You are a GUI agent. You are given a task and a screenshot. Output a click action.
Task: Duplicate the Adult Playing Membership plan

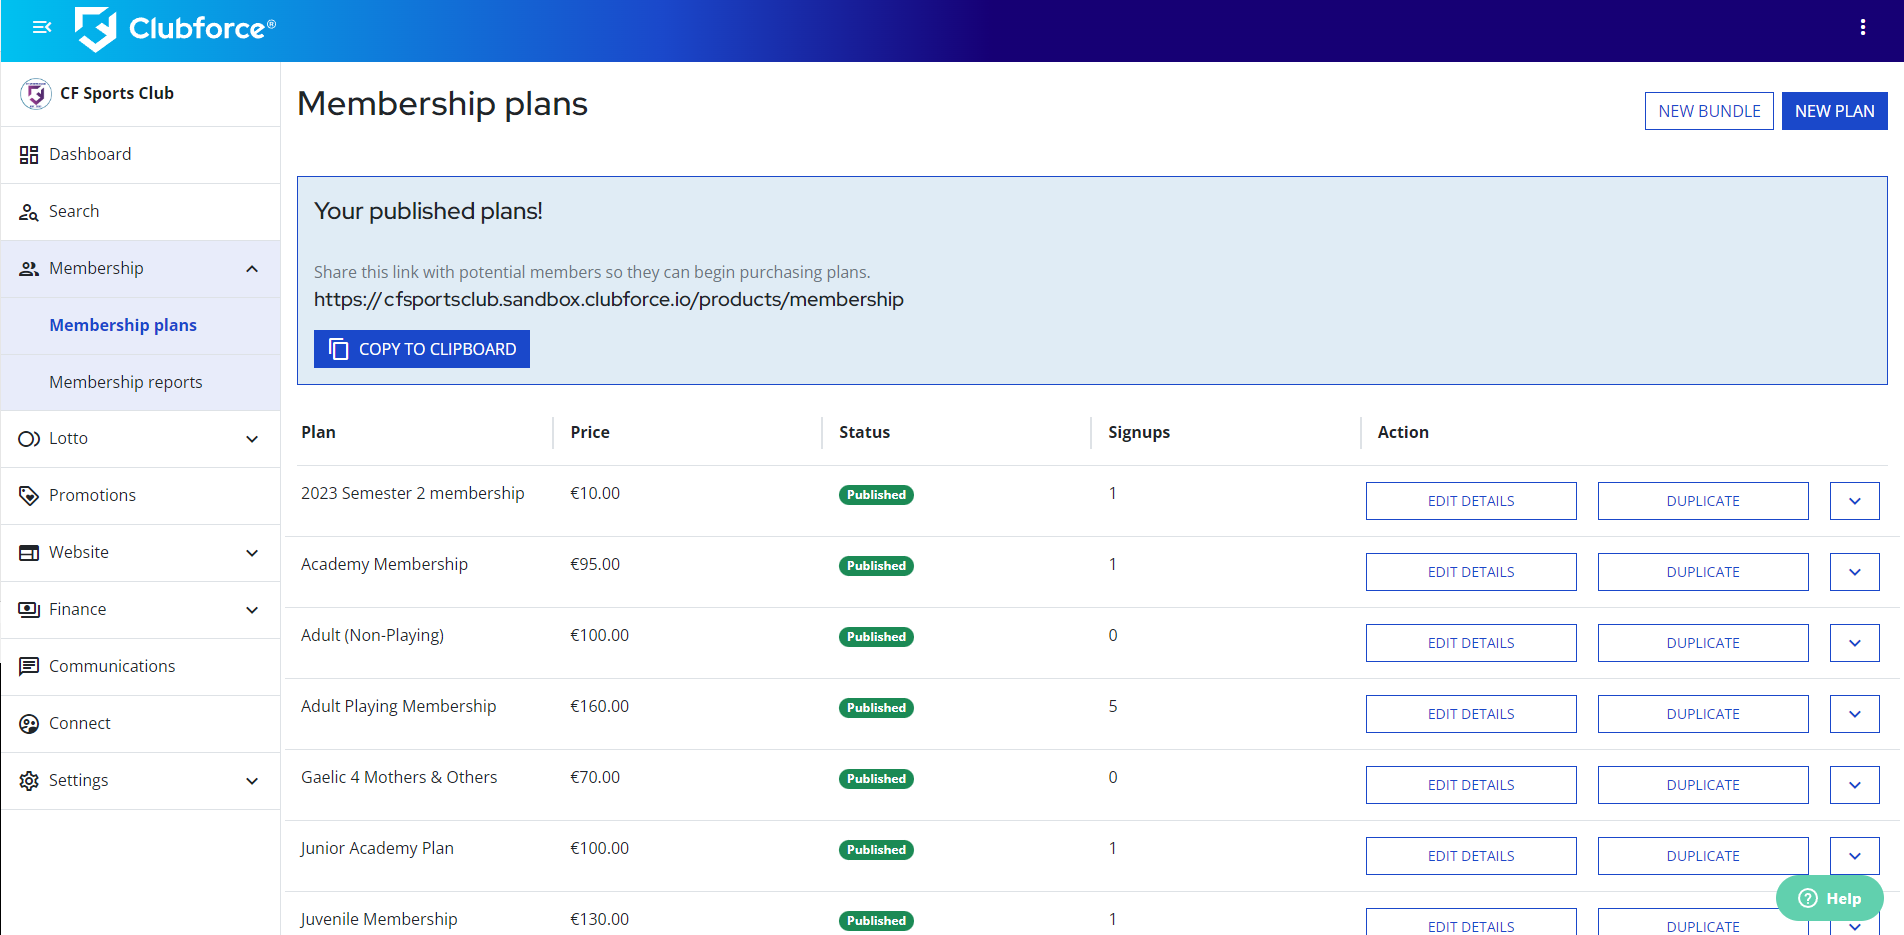point(1703,714)
